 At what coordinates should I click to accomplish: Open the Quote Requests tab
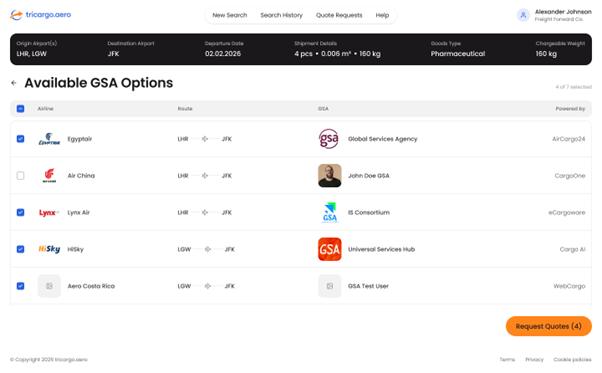339,15
